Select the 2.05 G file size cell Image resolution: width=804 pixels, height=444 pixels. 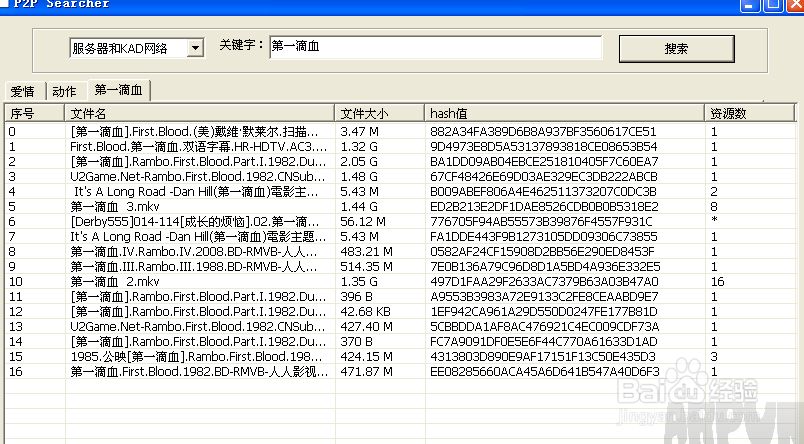[359, 162]
